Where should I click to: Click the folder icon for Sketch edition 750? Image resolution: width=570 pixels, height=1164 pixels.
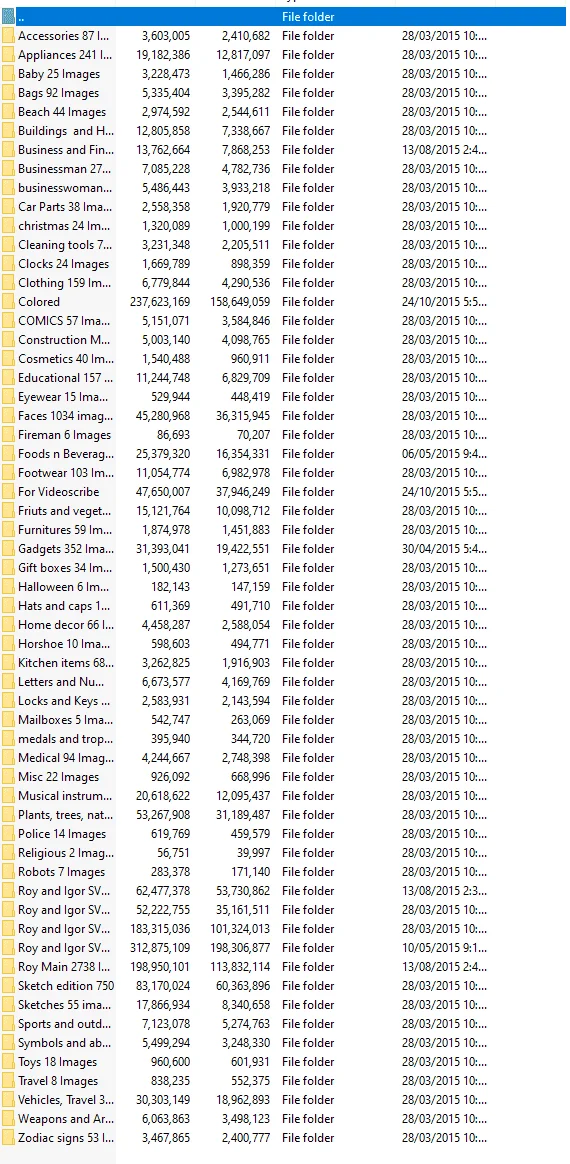click(8, 986)
